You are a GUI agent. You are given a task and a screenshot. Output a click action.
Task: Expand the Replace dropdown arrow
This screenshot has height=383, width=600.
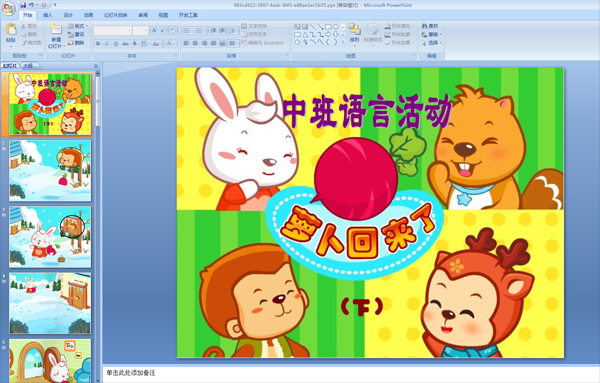click(x=441, y=34)
